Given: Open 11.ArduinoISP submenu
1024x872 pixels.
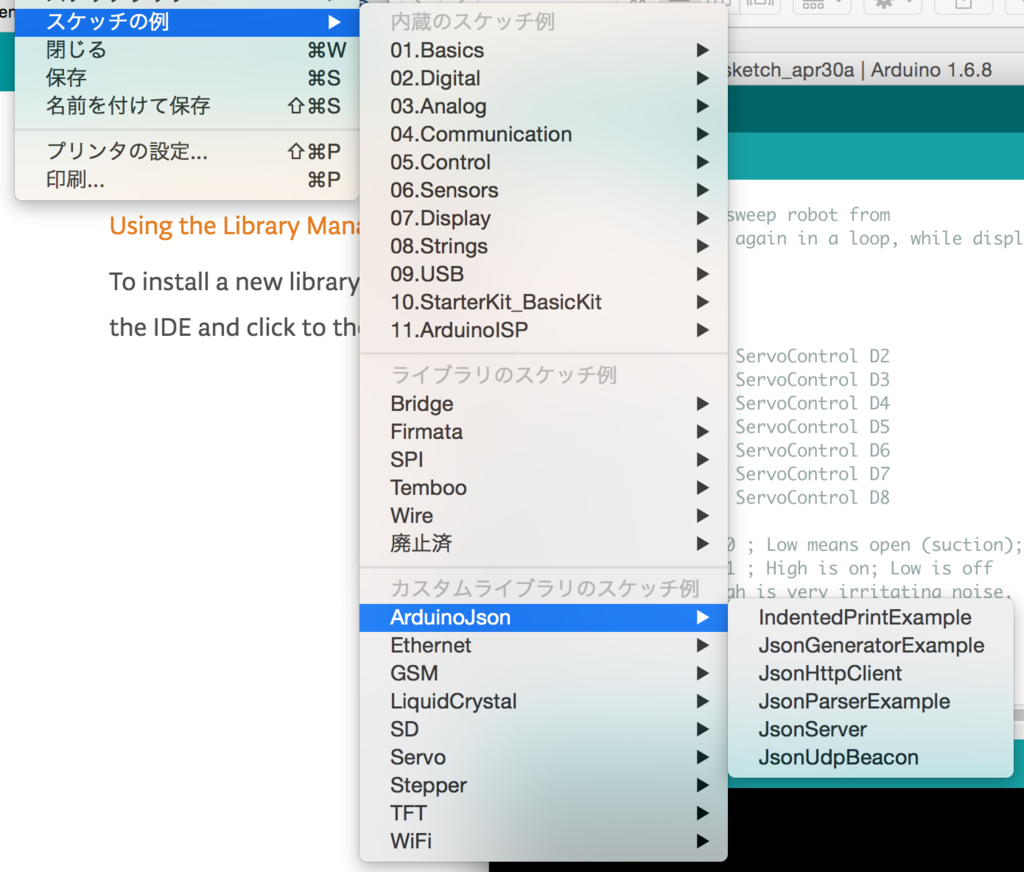Looking at the screenshot, I should click(543, 331).
